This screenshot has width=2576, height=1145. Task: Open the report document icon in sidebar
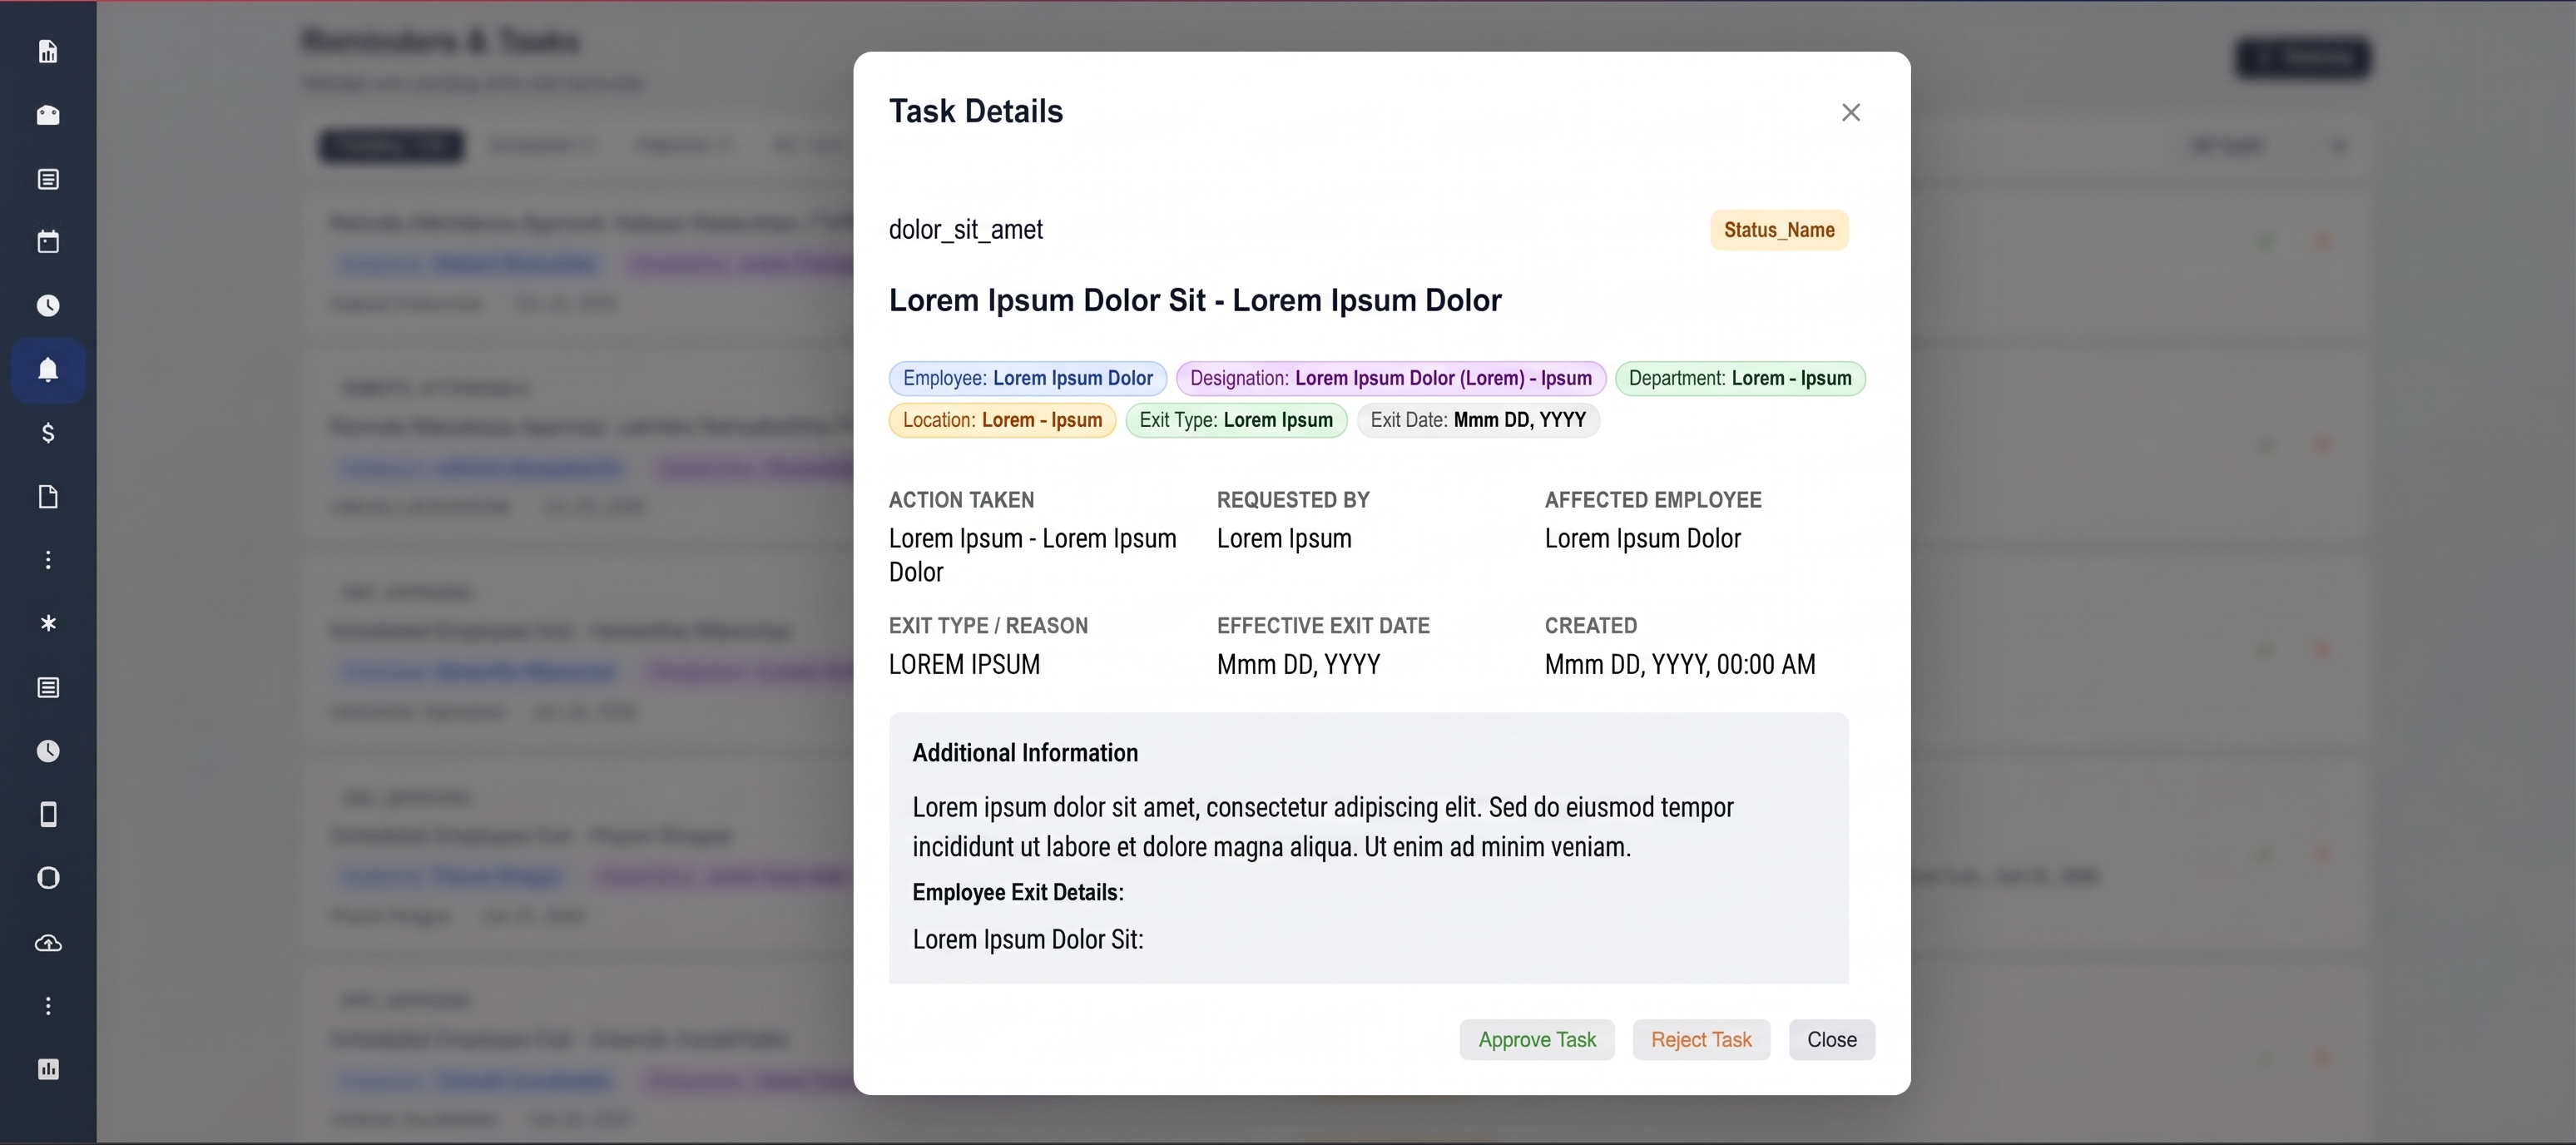click(48, 51)
